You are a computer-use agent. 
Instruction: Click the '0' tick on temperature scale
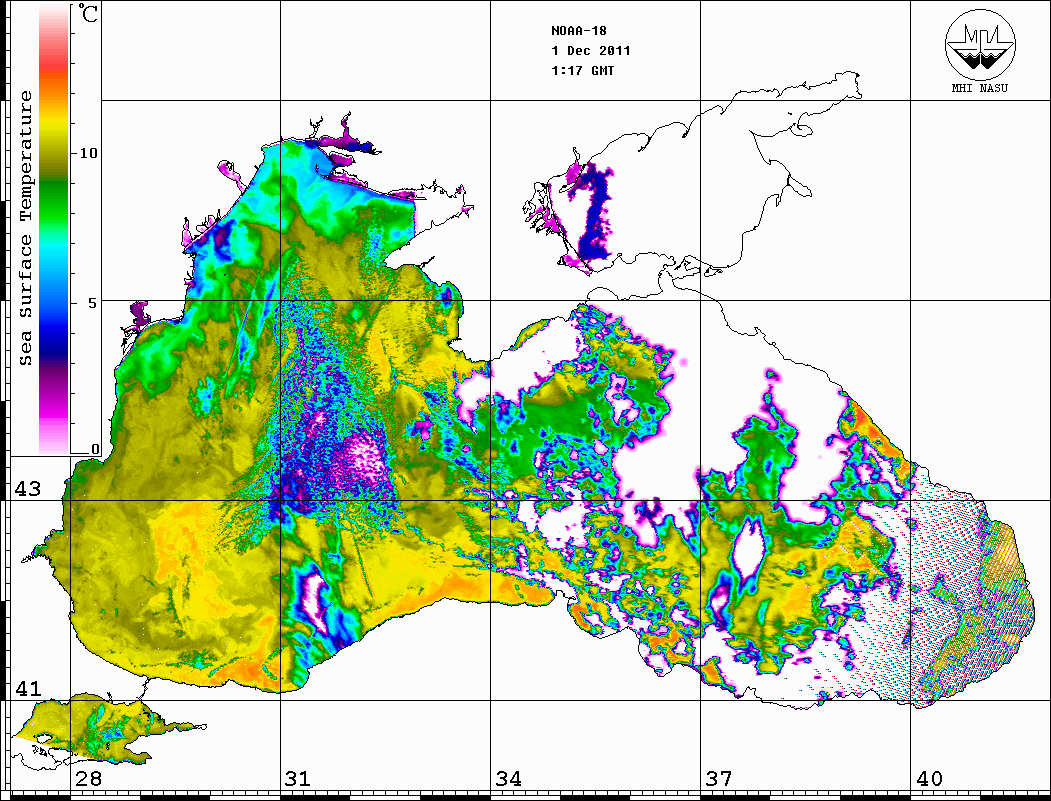coord(95,449)
